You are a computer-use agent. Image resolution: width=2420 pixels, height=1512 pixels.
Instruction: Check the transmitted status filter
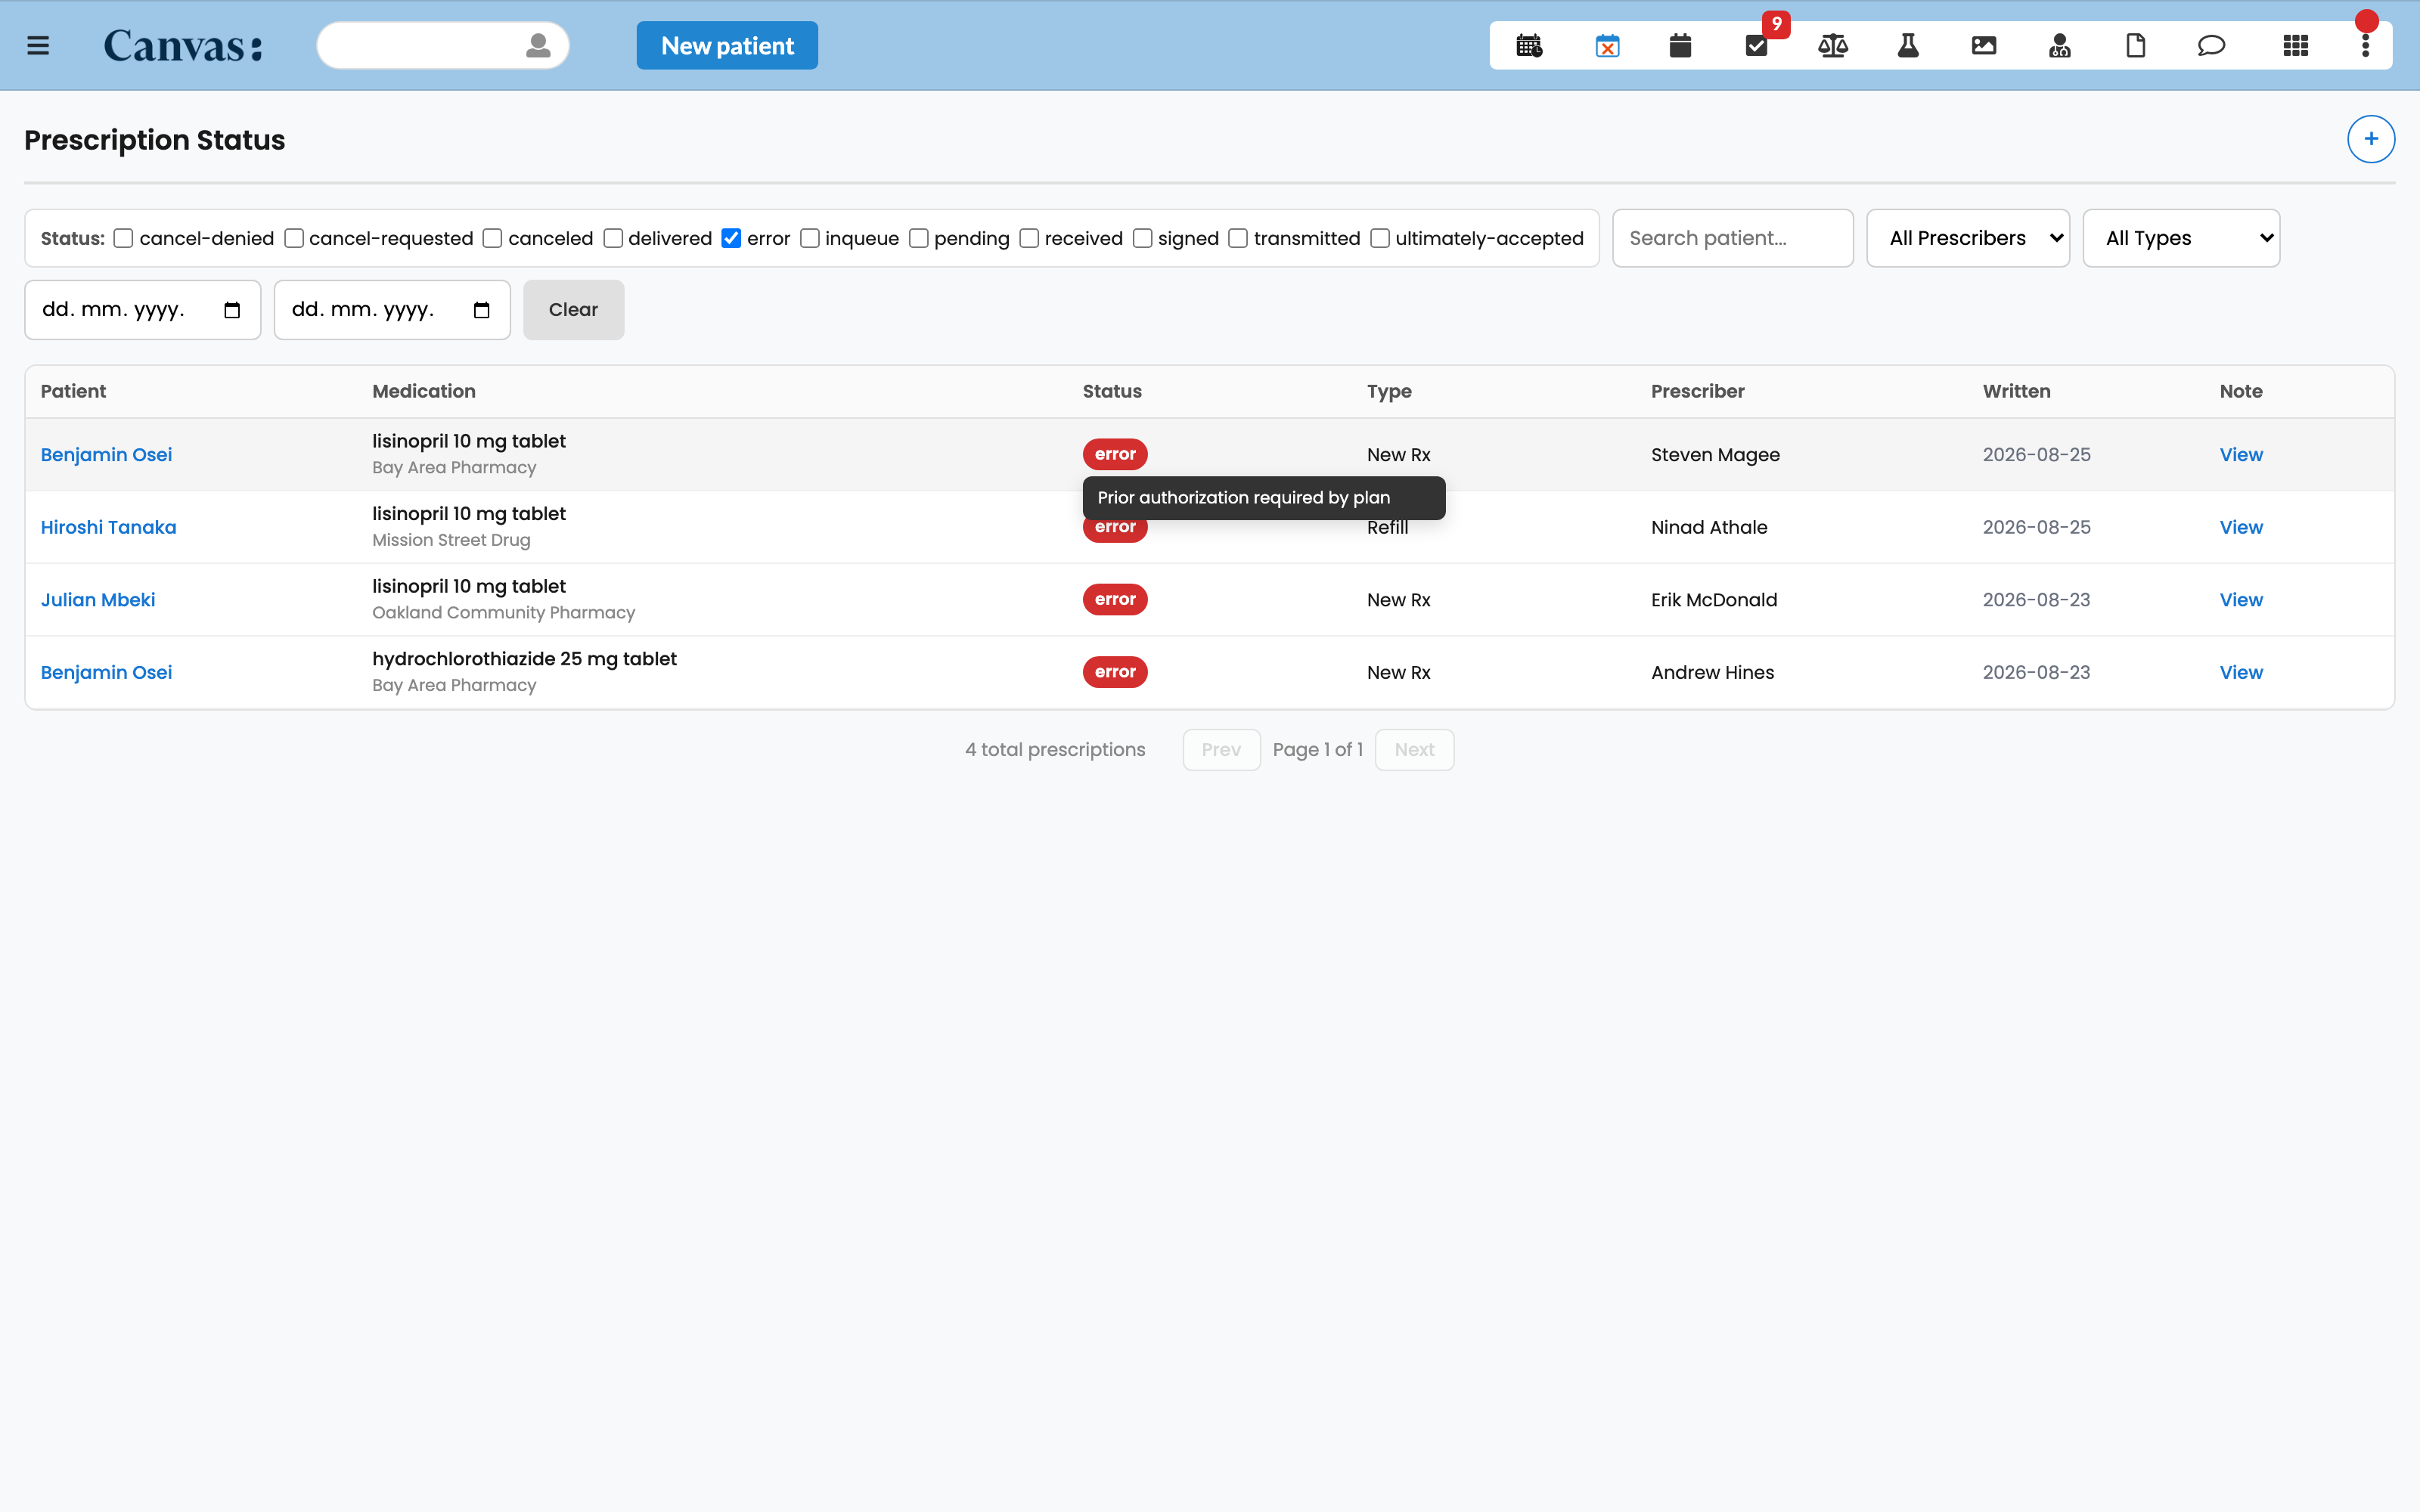[x=1238, y=238]
